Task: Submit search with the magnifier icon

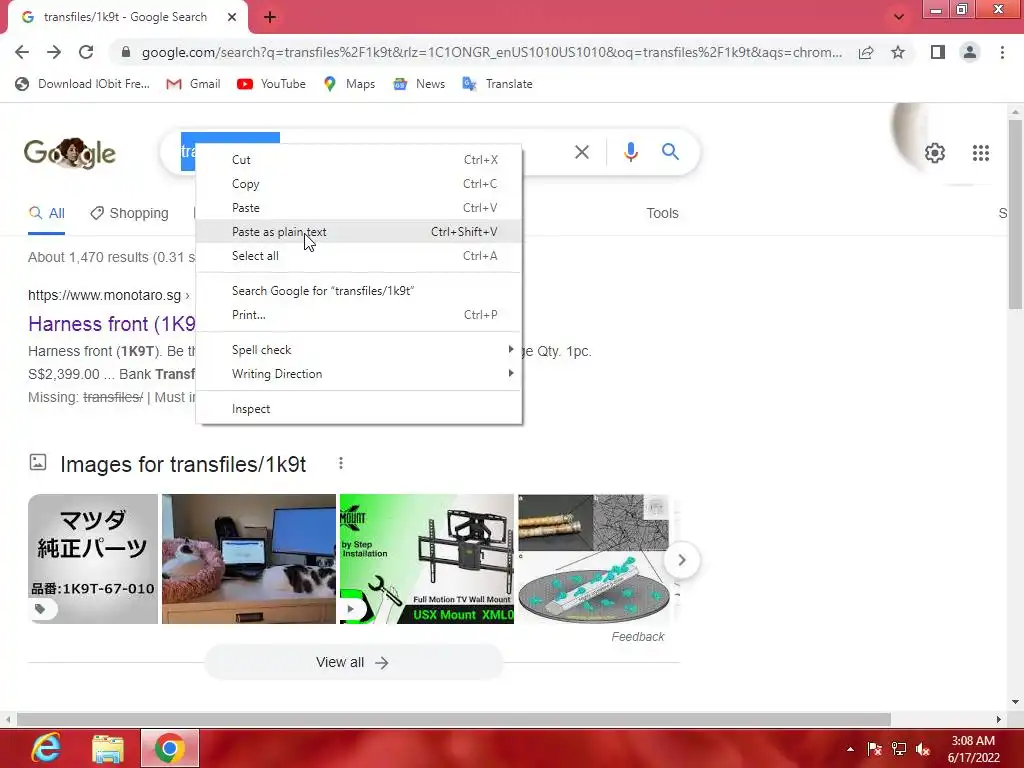Action: tap(670, 152)
